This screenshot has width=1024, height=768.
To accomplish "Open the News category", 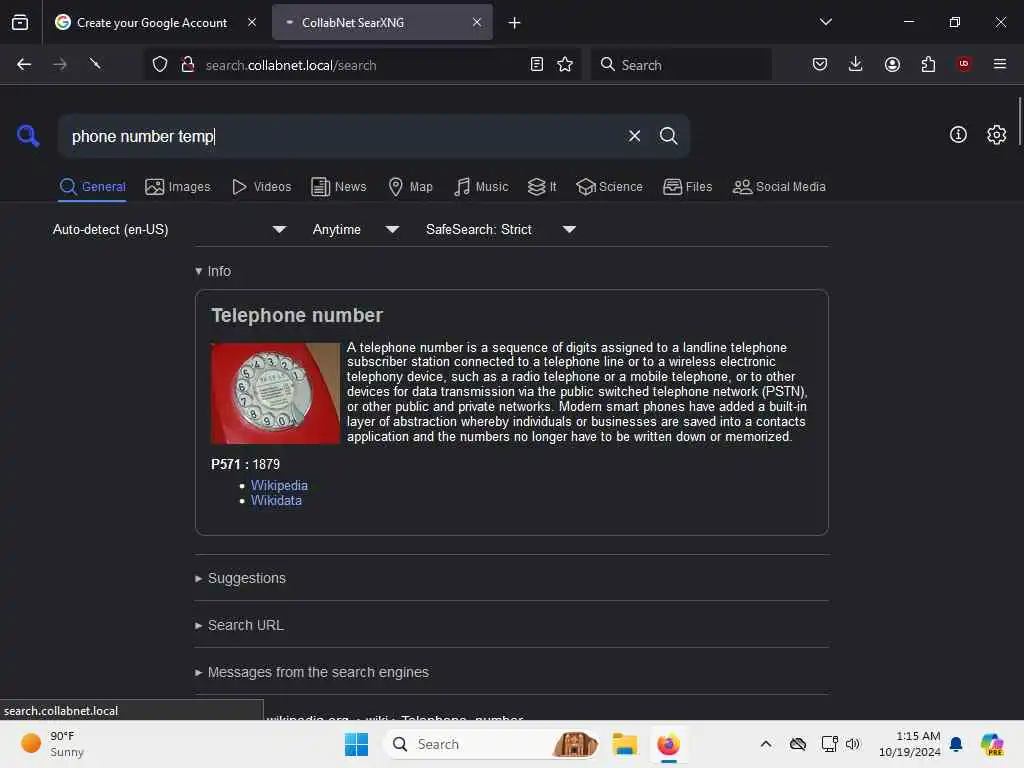I will click(339, 187).
